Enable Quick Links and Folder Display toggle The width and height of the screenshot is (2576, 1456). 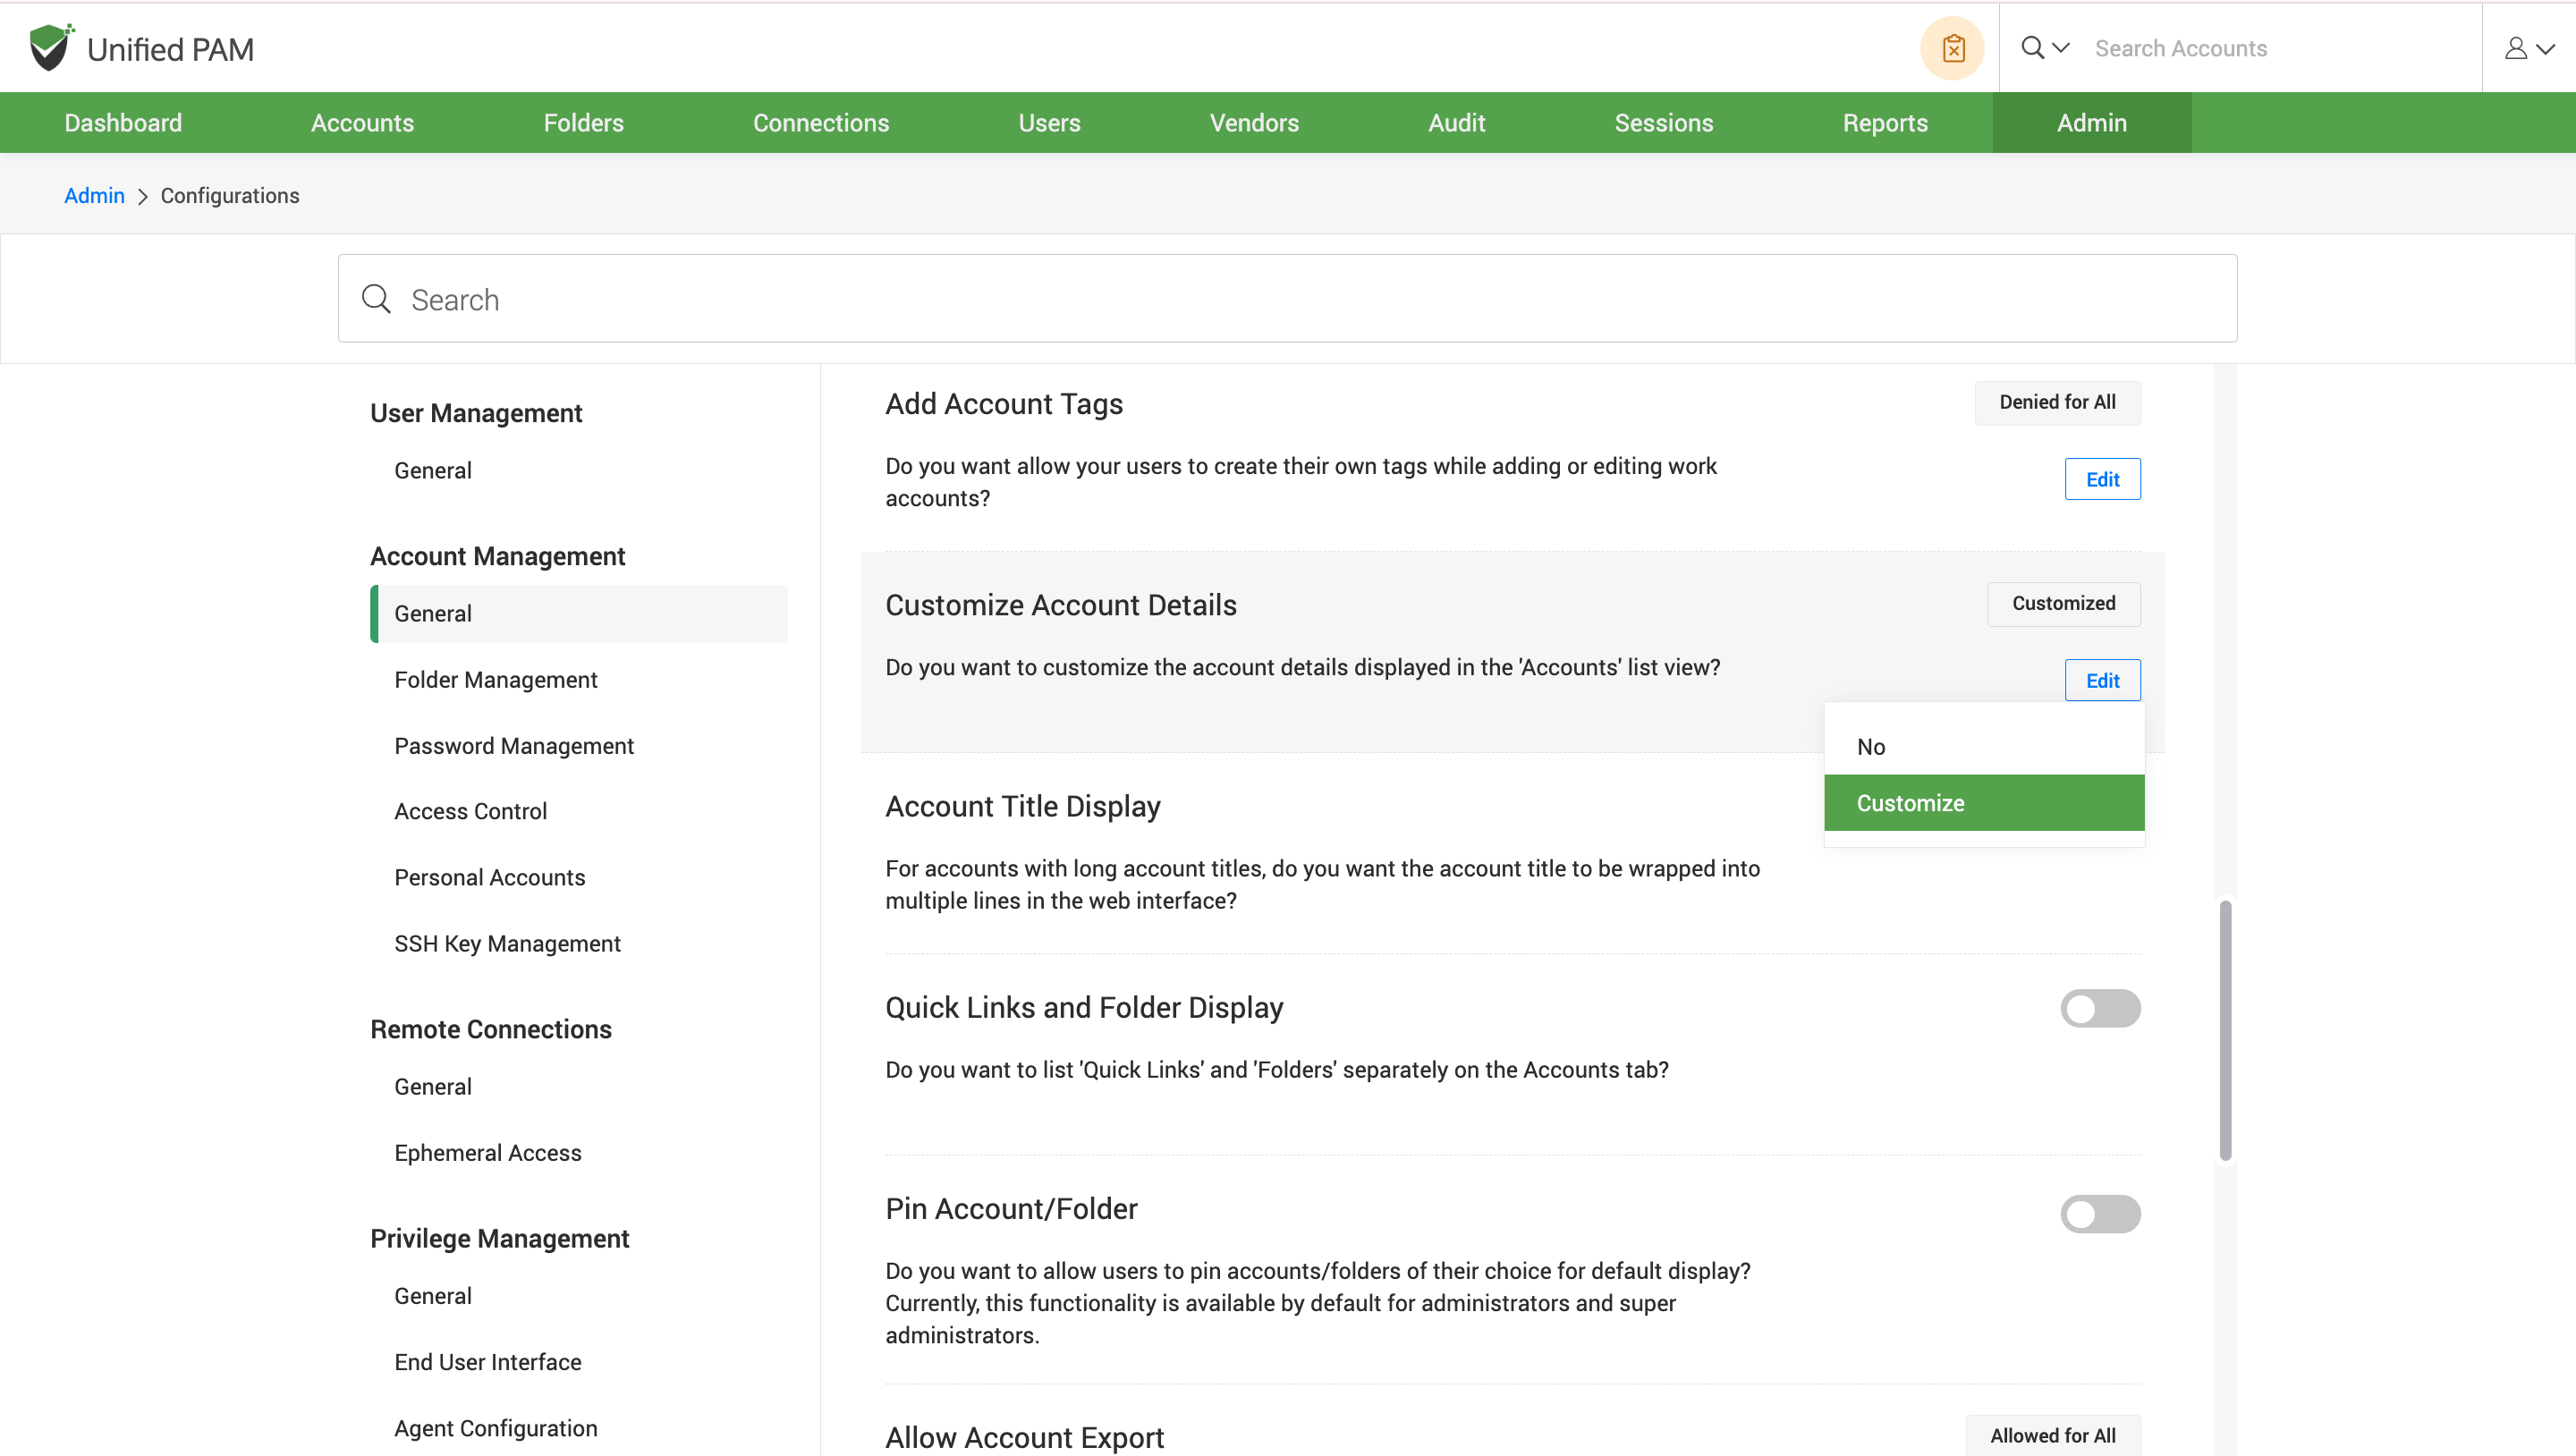click(2099, 1008)
